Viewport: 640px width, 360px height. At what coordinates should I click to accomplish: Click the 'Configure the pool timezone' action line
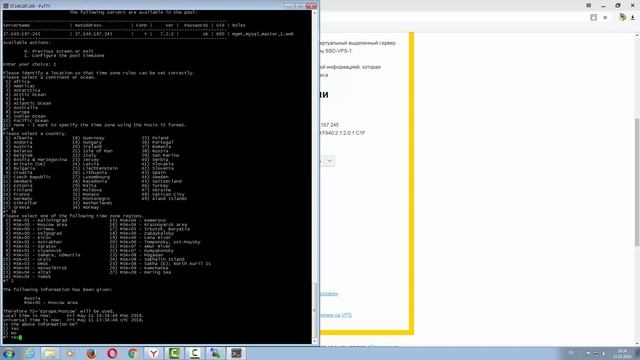coord(64,56)
